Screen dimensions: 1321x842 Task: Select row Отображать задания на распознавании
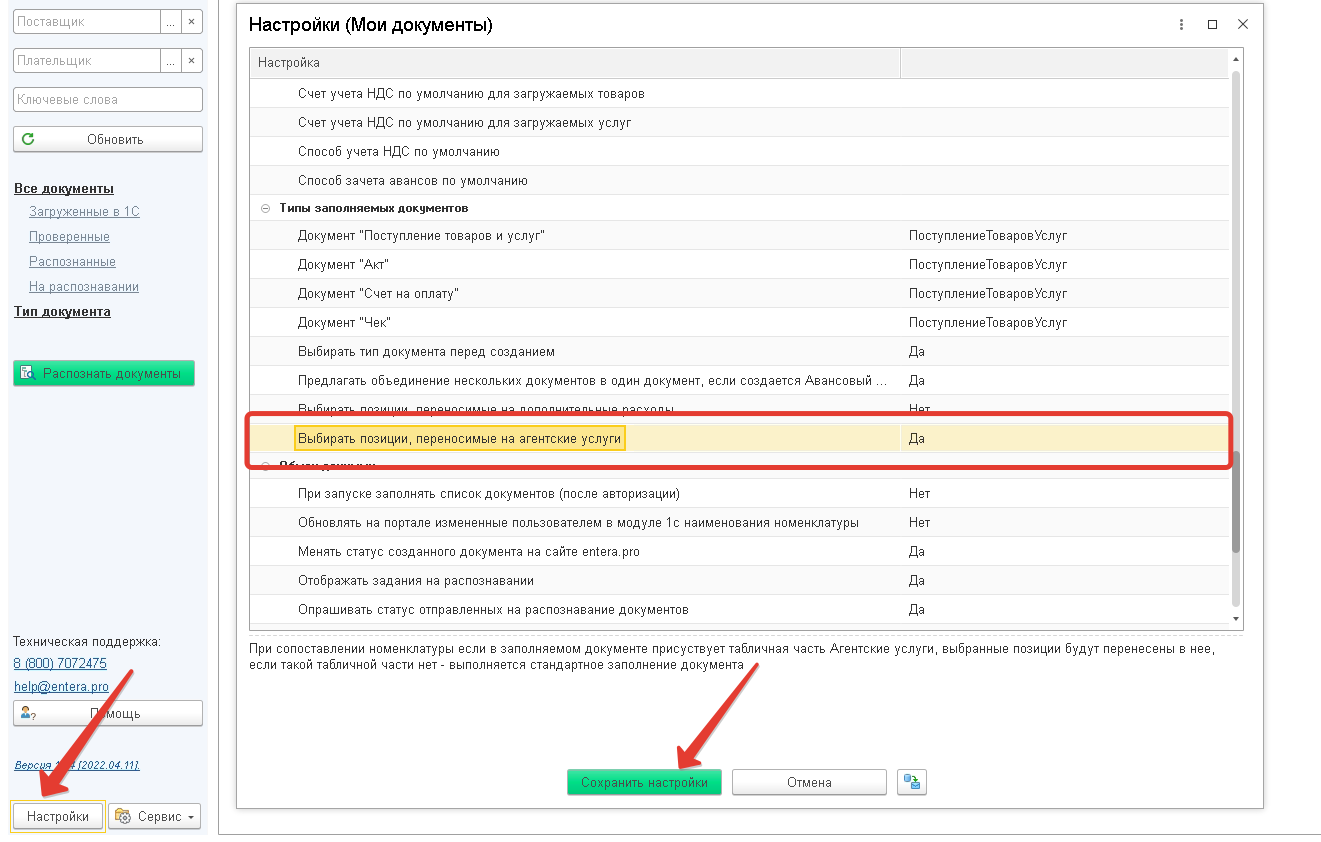point(739,581)
